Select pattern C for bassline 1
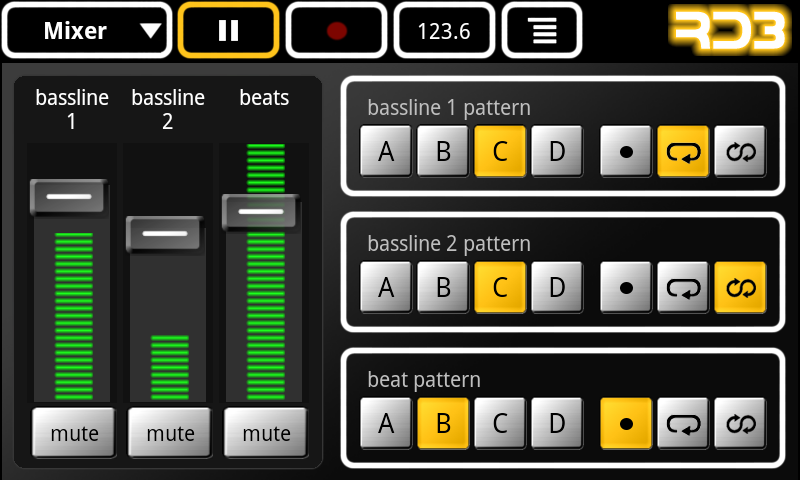 [500, 151]
